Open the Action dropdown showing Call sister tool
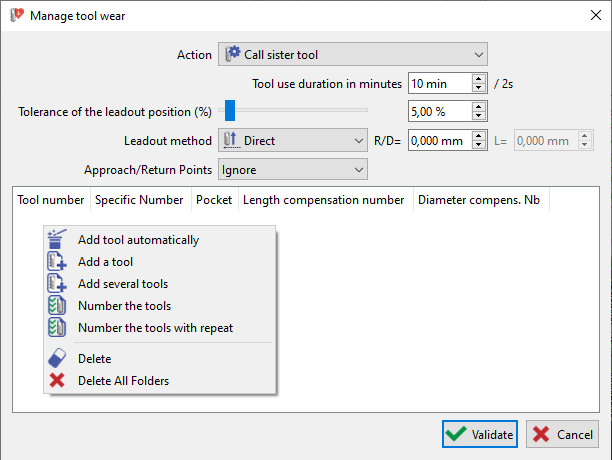Viewport: 612px width, 460px height. point(352,55)
